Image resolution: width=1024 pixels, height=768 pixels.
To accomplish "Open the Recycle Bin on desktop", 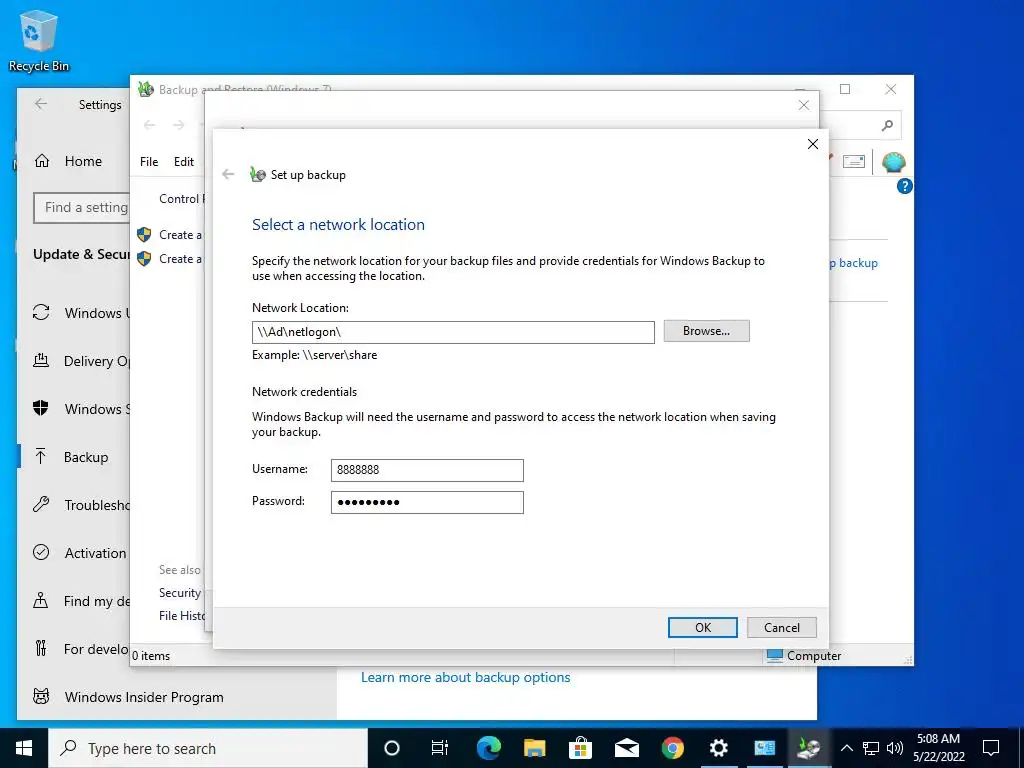I will pyautogui.click(x=39, y=41).
